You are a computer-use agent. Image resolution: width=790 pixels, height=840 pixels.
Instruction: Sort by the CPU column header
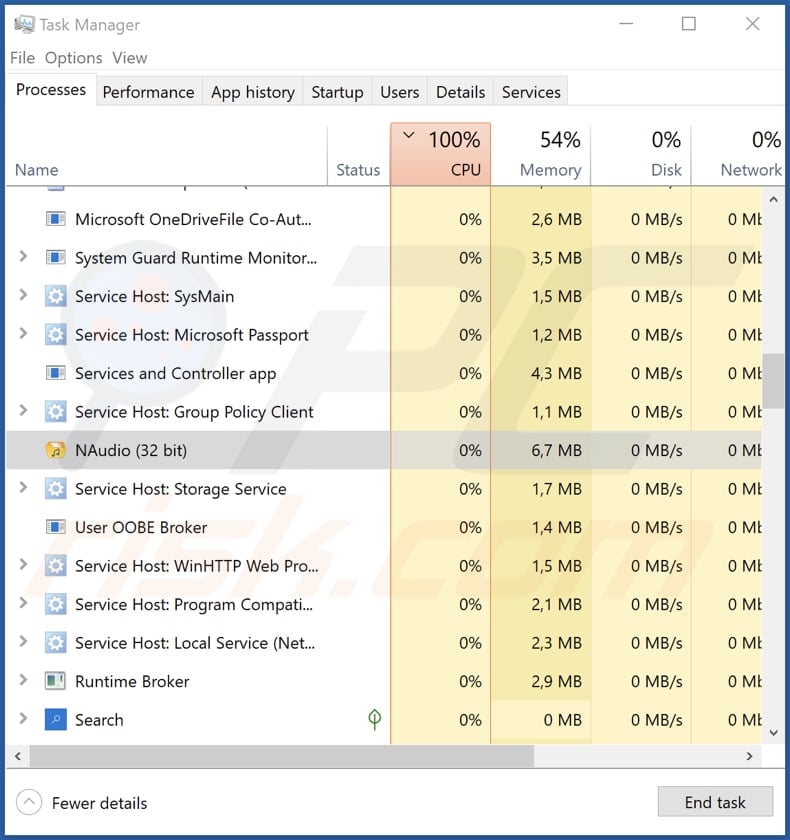point(441,154)
